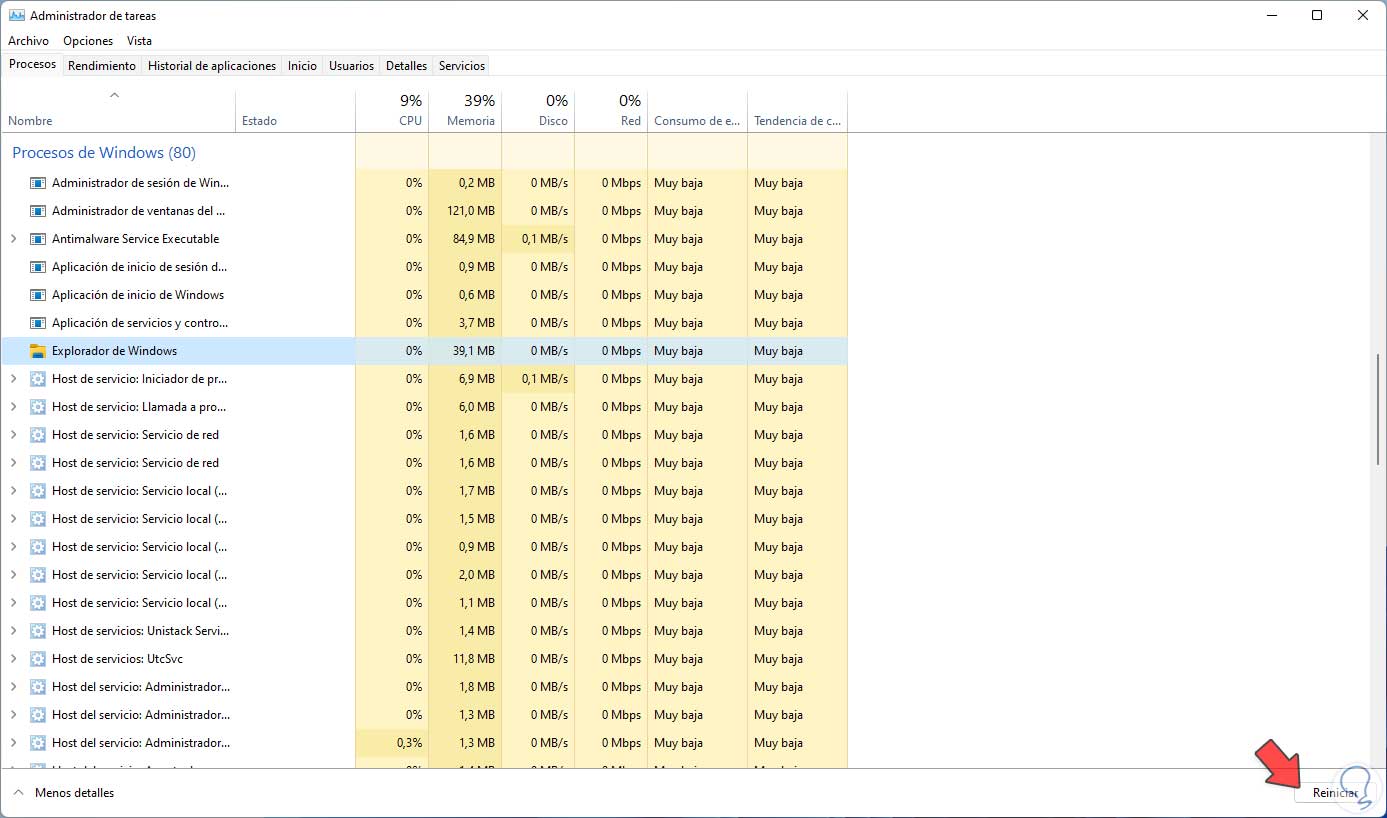The height and width of the screenshot is (818, 1387).
Task: Expand the Servicio local row using 1,1 MB
Action: coord(13,603)
